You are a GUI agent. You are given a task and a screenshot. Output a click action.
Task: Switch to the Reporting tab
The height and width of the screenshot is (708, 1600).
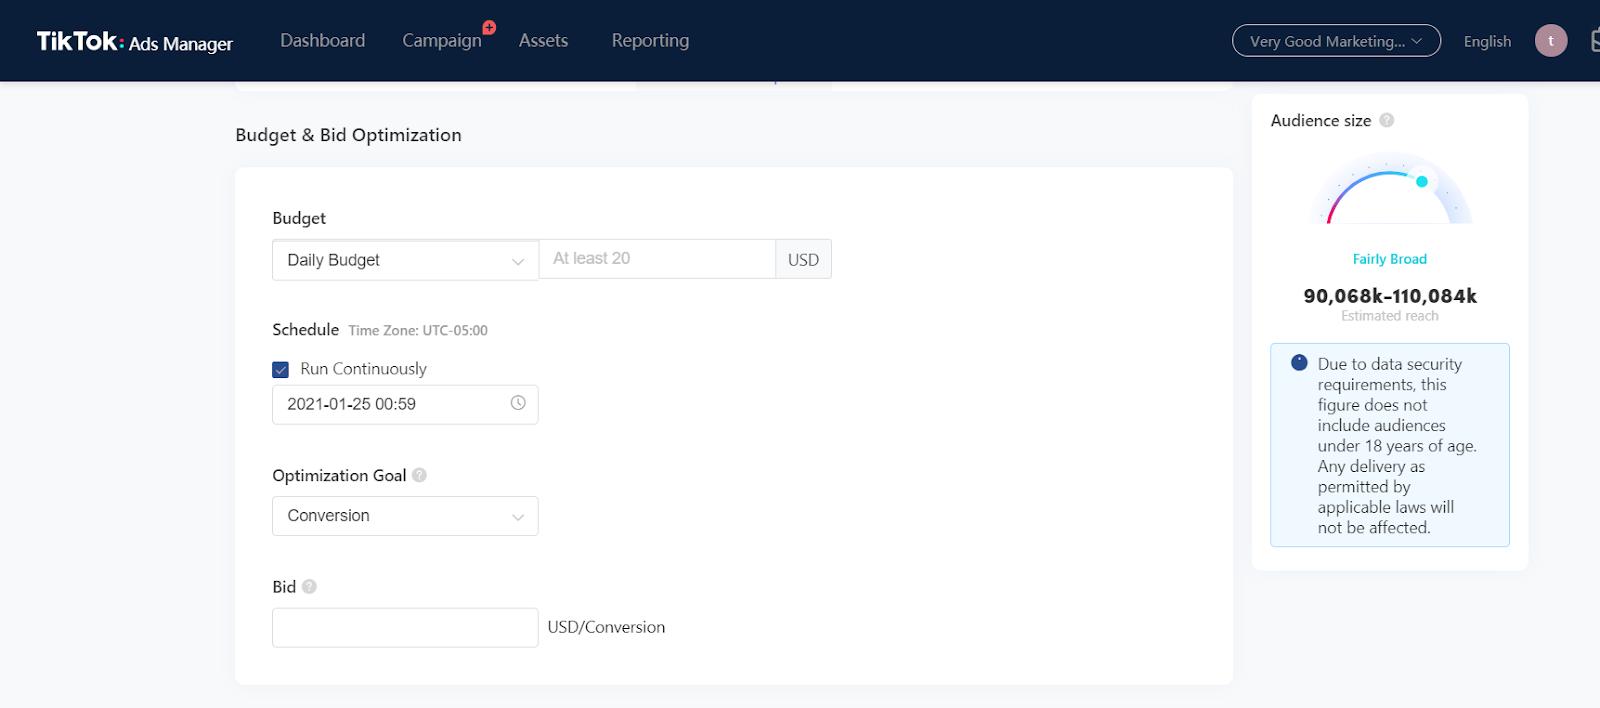[x=650, y=41]
